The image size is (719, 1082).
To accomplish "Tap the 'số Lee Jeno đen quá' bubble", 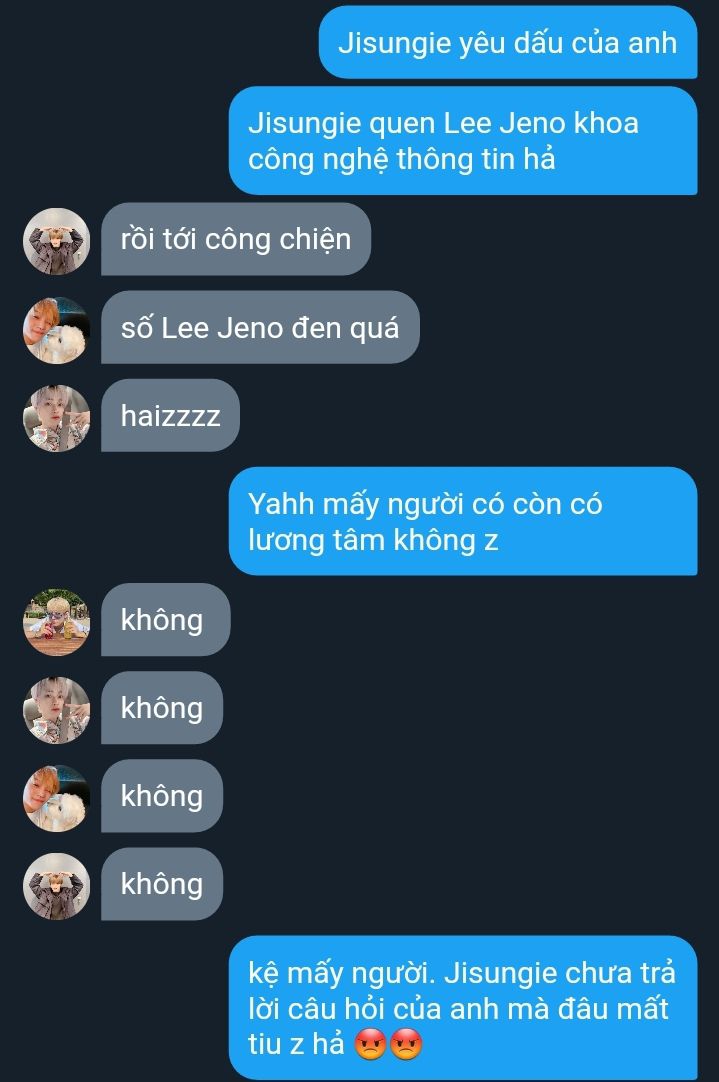I will point(260,327).
